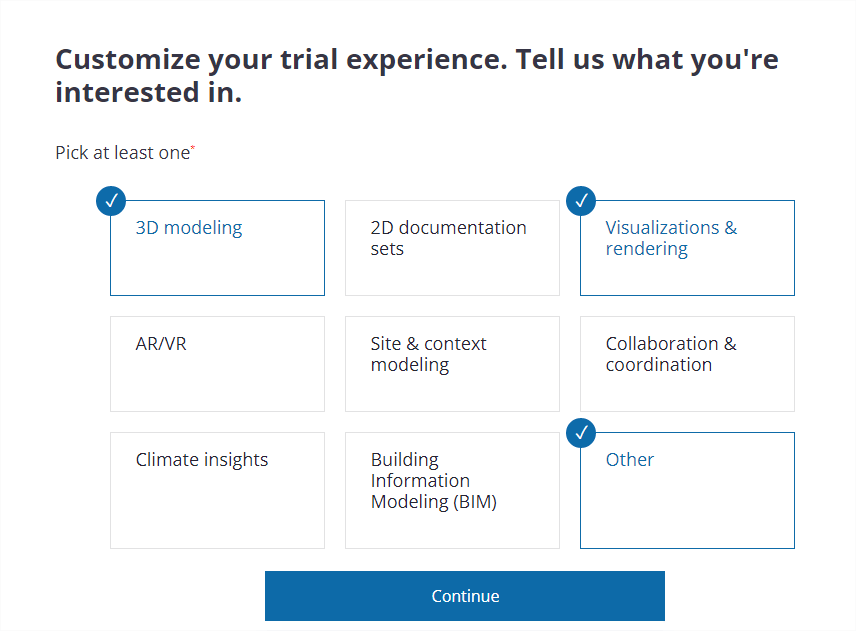Screen dimensions: 856x631
Task: Click the checkmark badge on the Other tile
Action: (581, 433)
